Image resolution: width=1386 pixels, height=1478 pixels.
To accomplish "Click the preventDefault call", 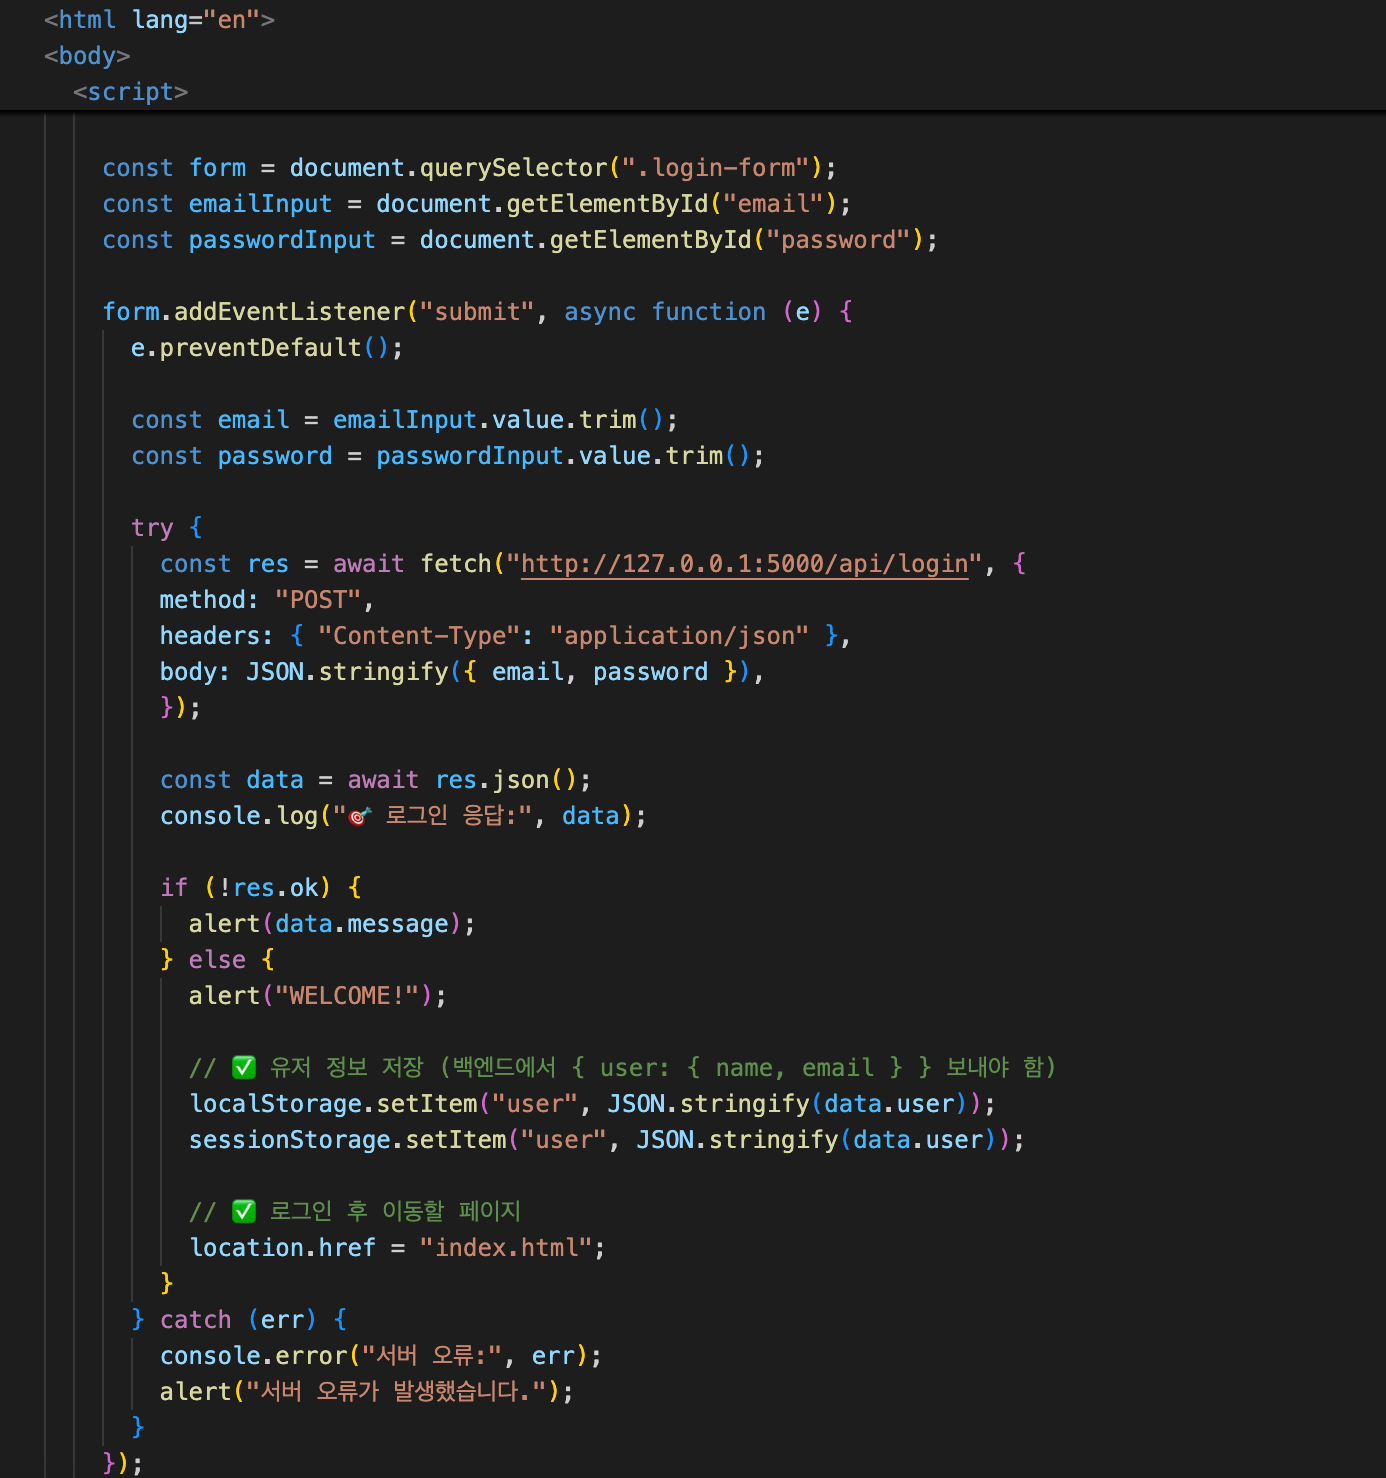I will tap(260, 348).
